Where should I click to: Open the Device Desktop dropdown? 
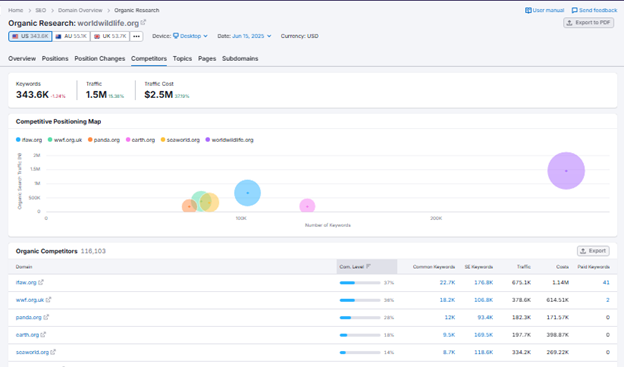[190, 36]
